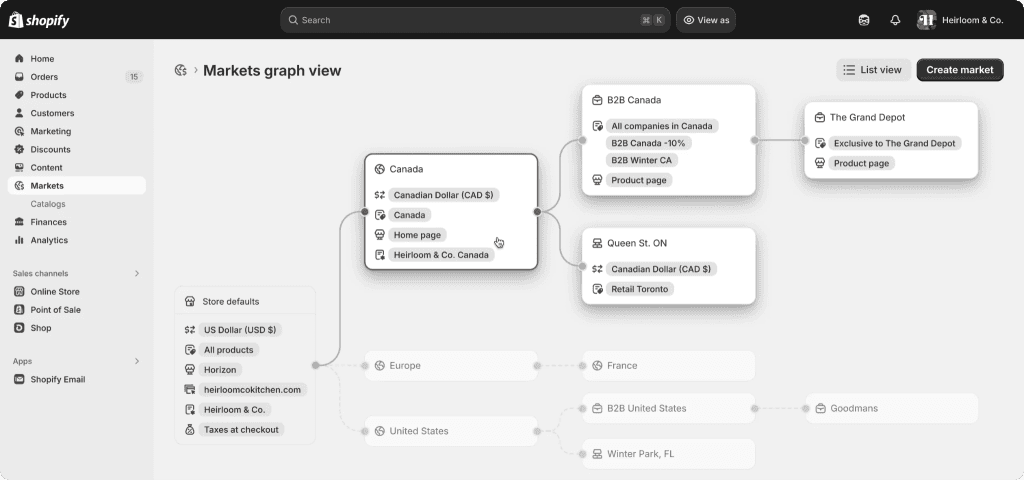Viewport: 1024px width, 480px height.
Task: Click the Content icon in sidebar
Action: coord(19,168)
